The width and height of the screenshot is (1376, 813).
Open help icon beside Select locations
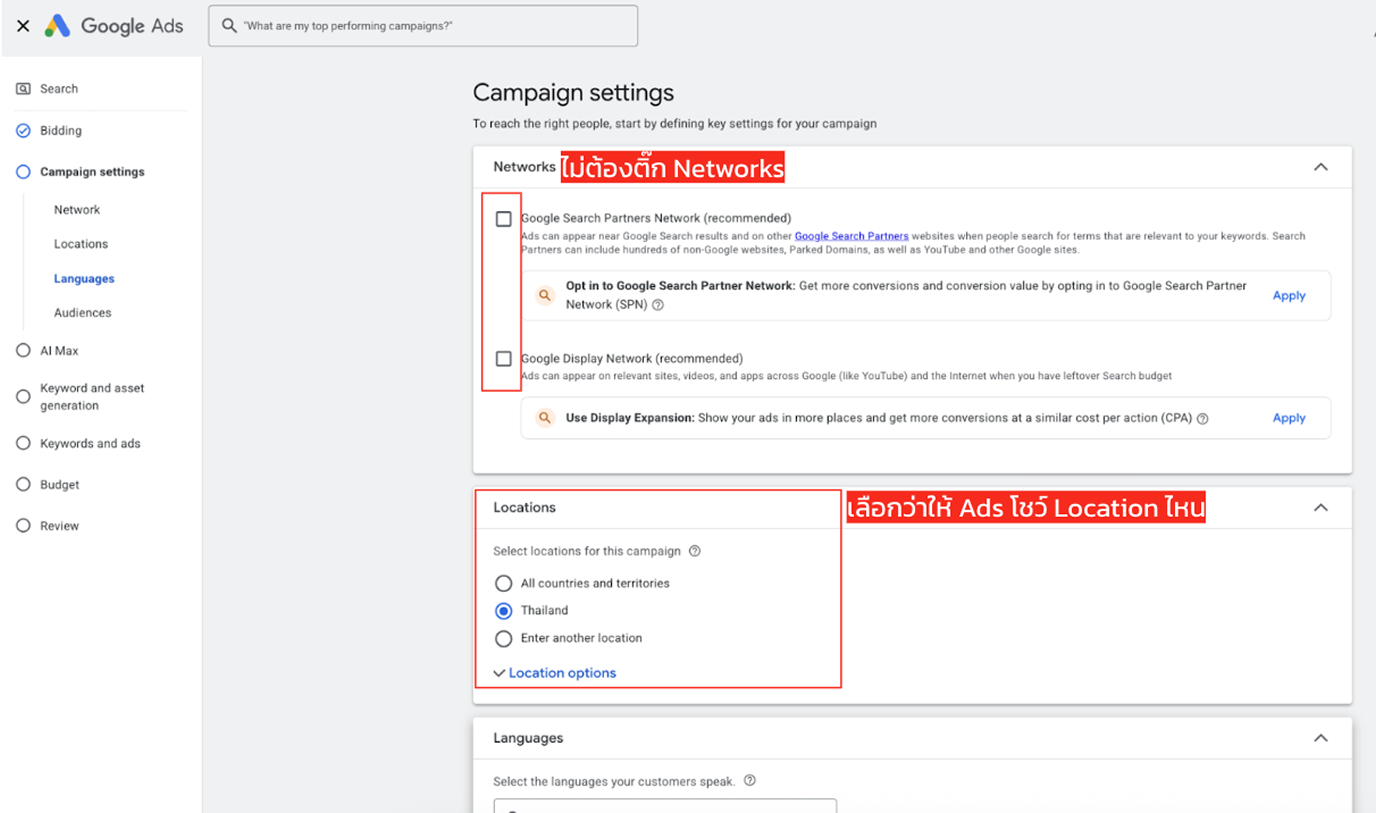coord(695,551)
